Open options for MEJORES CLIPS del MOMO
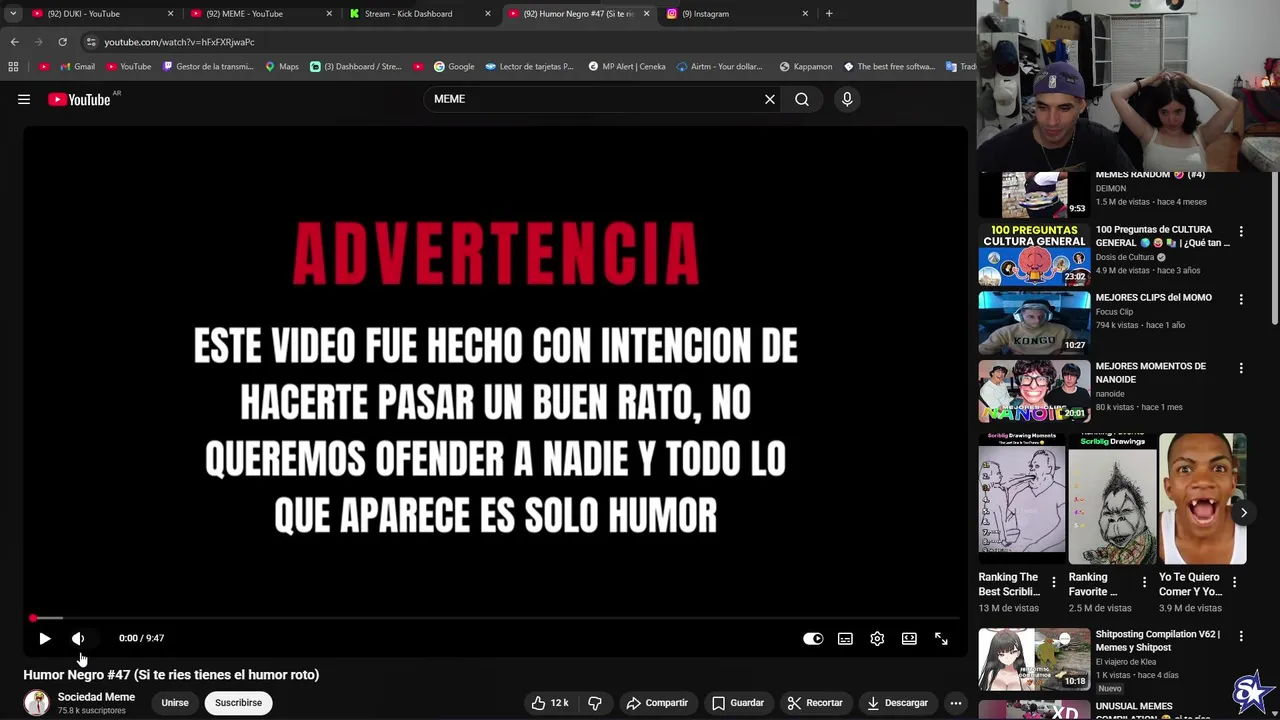Screen dimensions: 1280x720 click(1241, 299)
